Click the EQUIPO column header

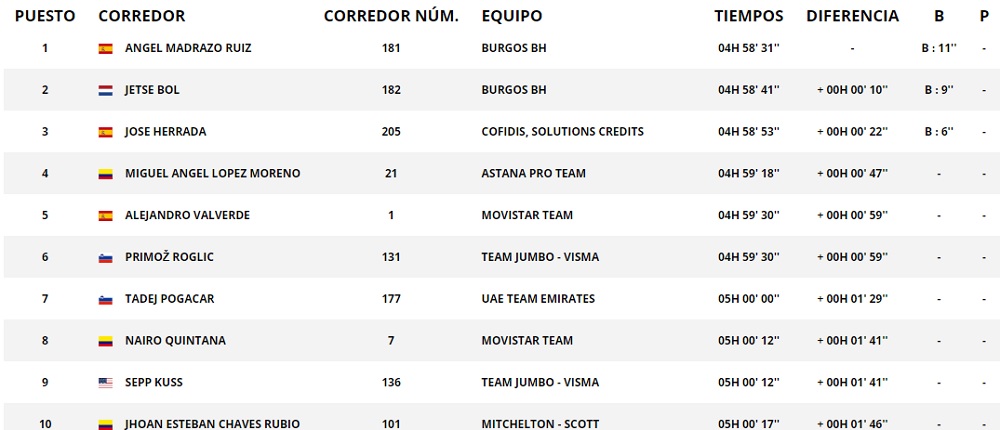click(512, 16)
